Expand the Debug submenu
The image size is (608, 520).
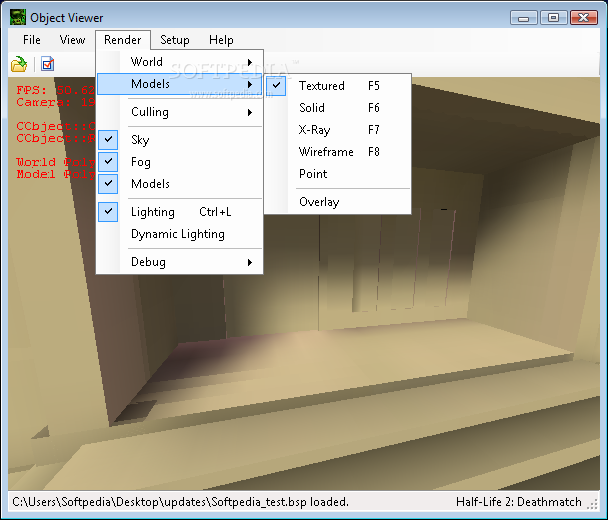click(x=180, y=262)
